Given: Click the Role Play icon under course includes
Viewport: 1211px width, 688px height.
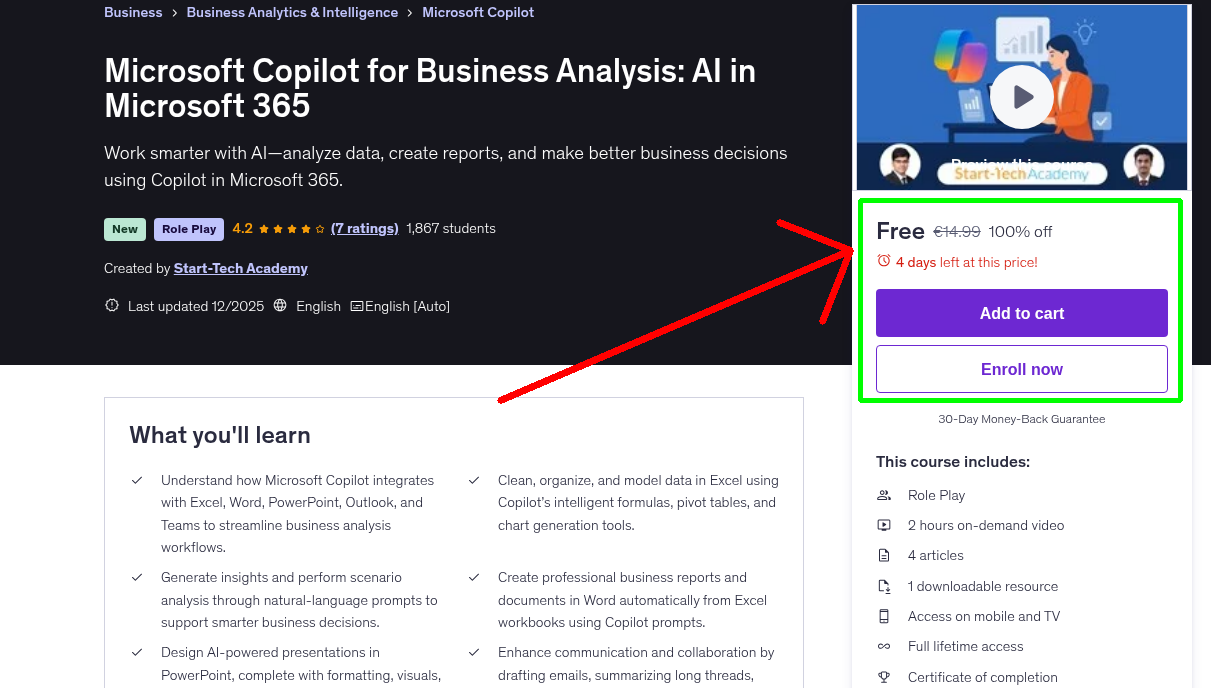Looking at the screenshot, I should [x=883, y=494].
